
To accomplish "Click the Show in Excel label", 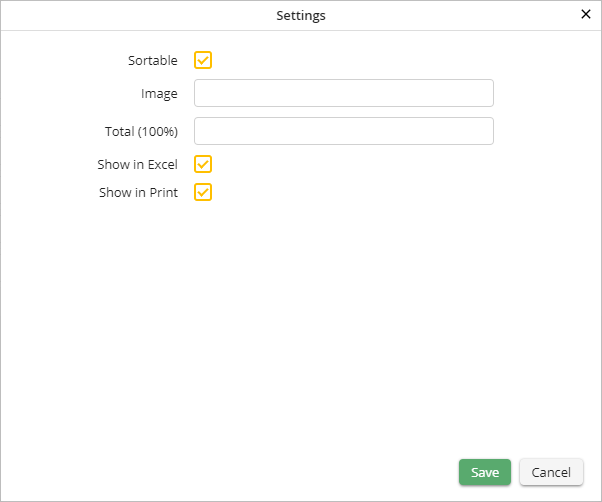I will 137,165.
